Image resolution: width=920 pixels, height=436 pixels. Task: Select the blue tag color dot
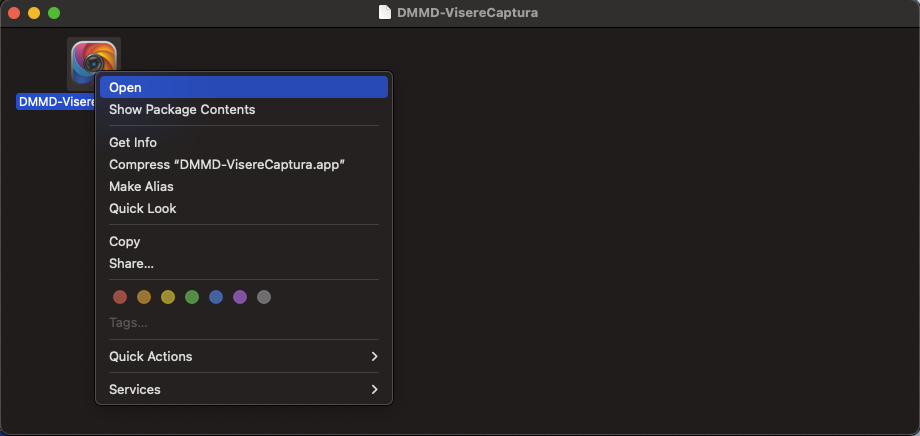(x=216, y=297)
